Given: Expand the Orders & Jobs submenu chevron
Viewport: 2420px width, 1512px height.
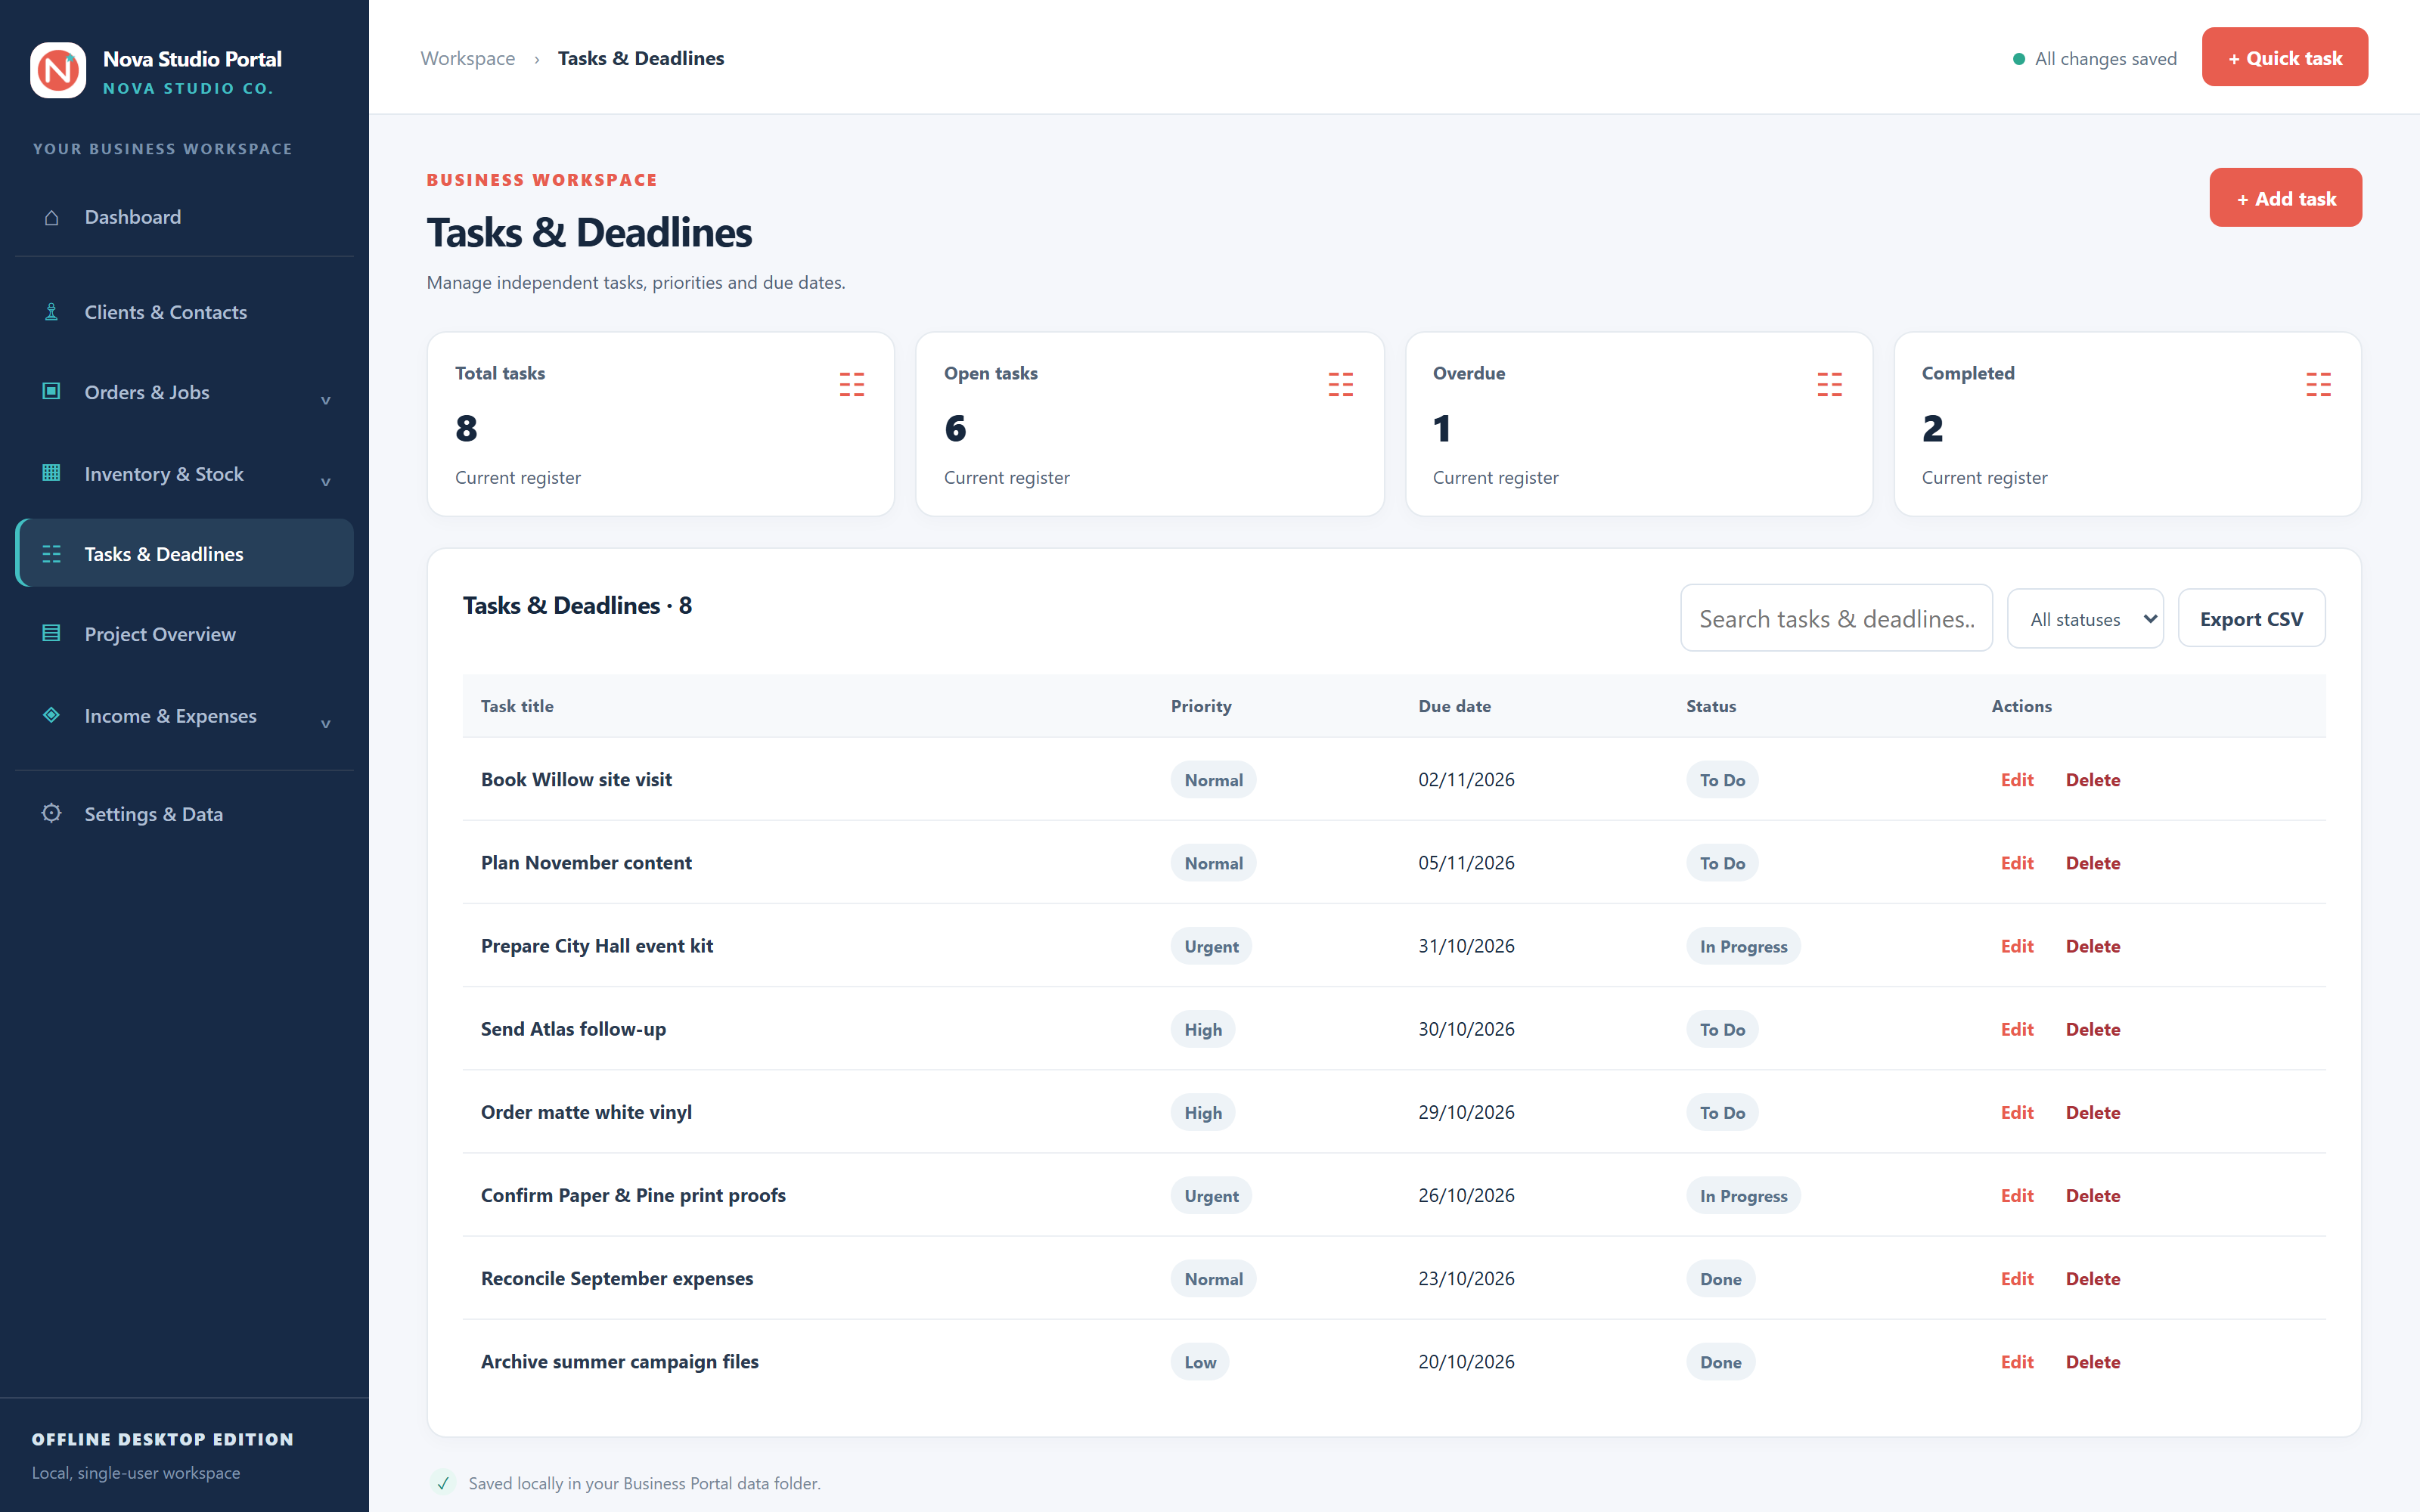Looking at the screenshot, I should tap(325, 400).
